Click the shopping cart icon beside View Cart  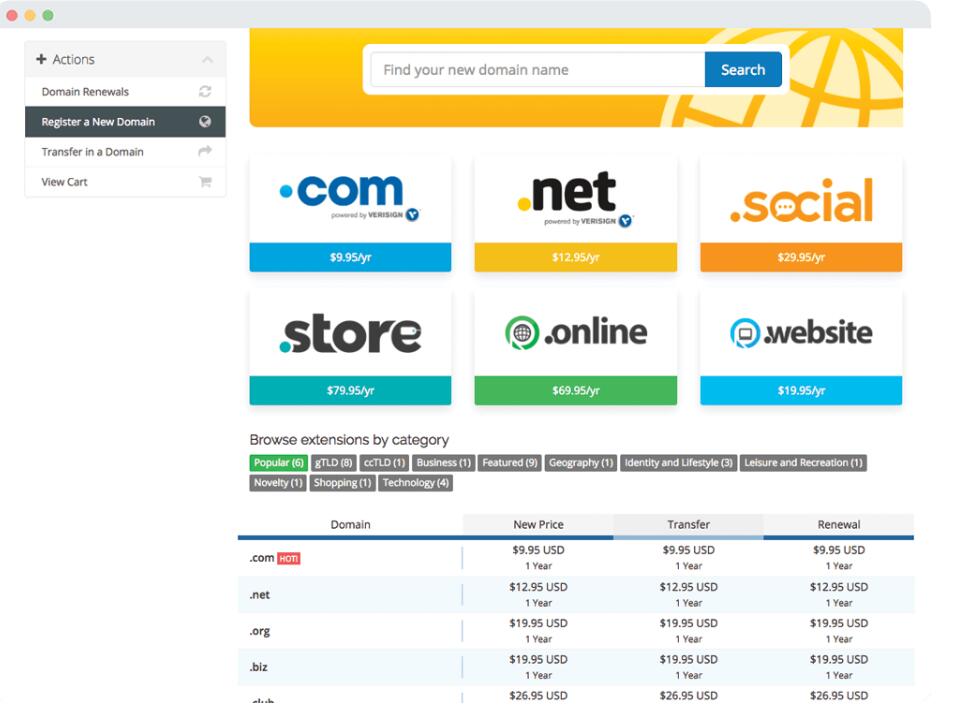tap(205, 182)
